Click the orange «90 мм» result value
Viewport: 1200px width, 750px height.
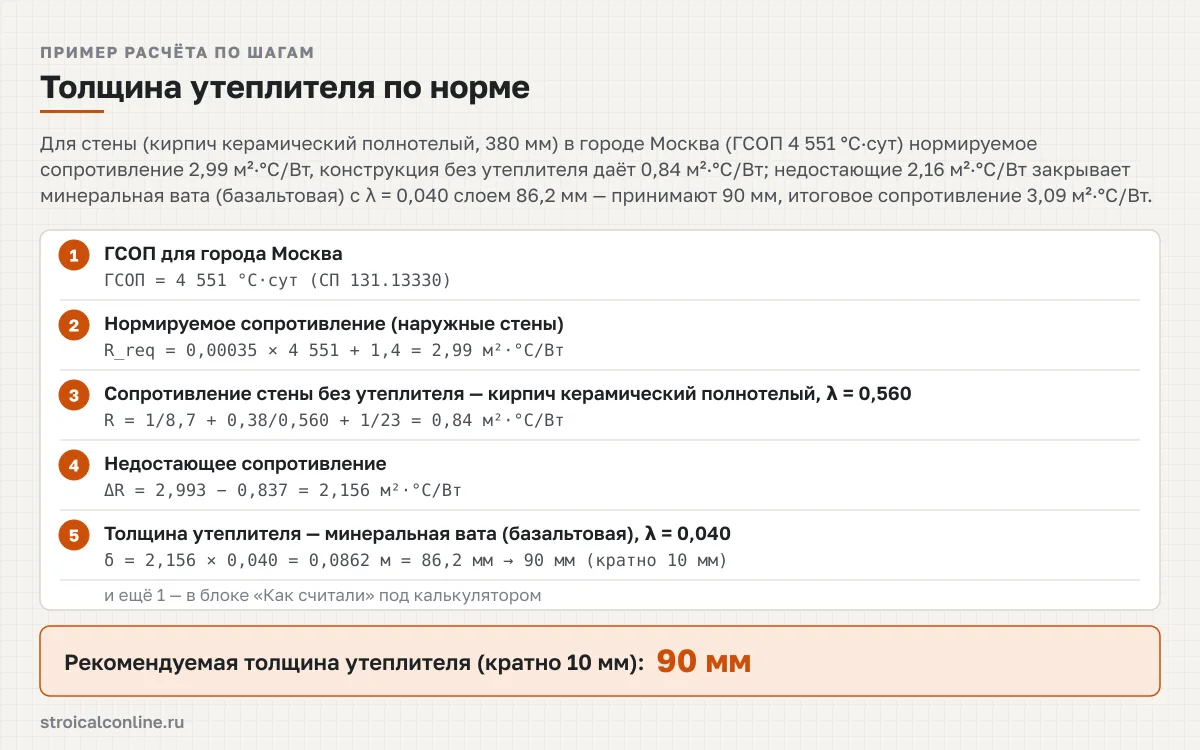pyautogui.click(x=704, y=661)
